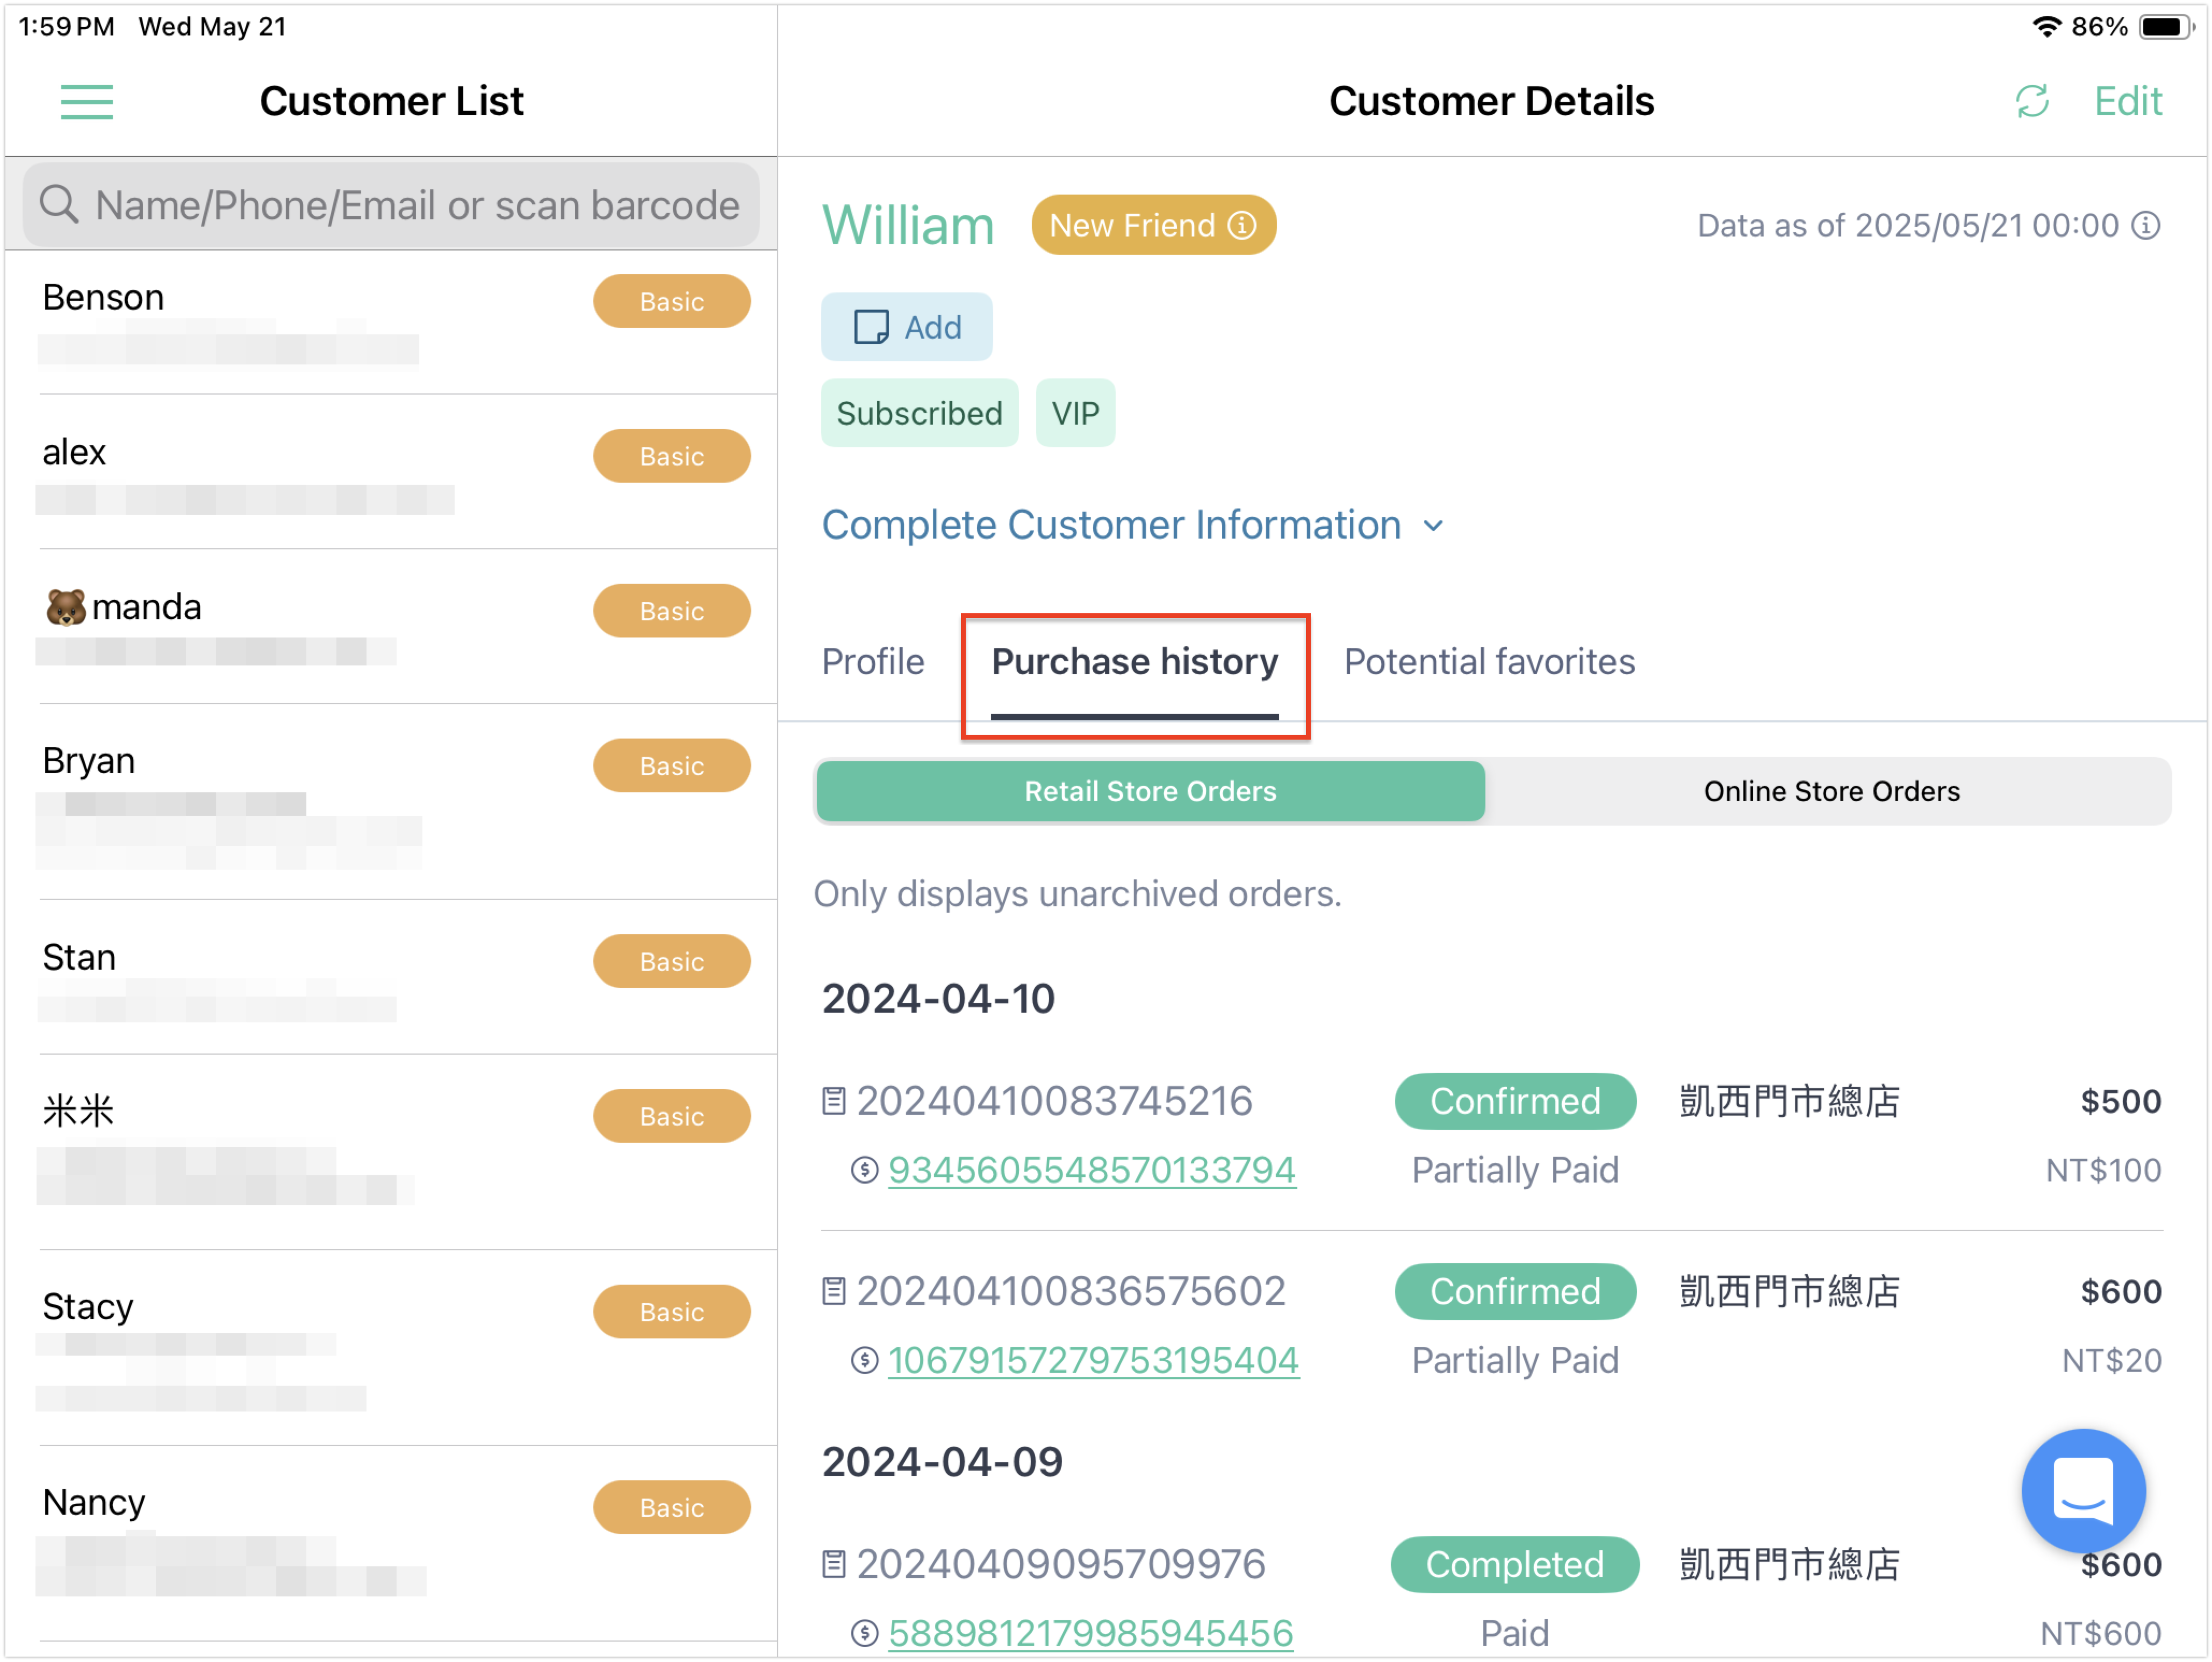Select customer alex in list
The image size is (2212, 1662).
pyautogui.click(x=391, y=472)
